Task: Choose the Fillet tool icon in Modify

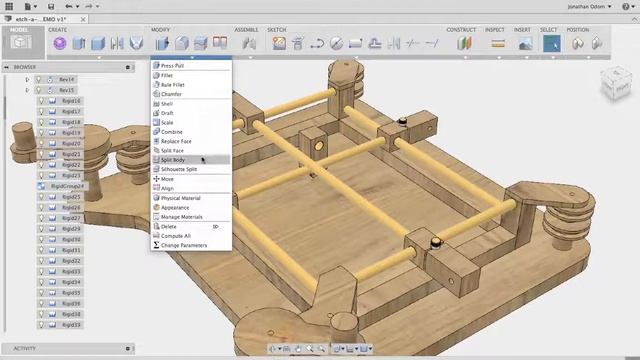Action: tap(182, 43)
